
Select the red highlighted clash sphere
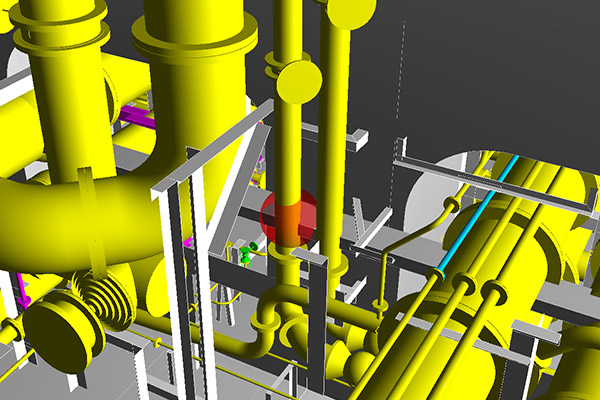click(289, 218)
